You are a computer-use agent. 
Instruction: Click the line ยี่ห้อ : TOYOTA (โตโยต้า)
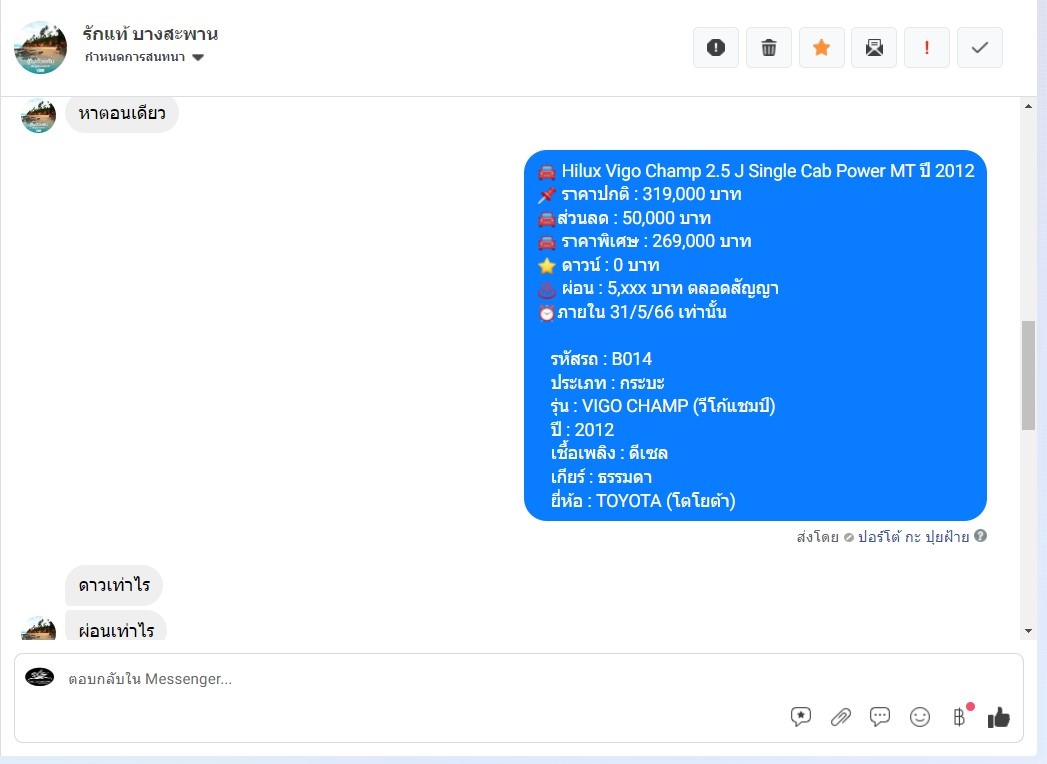[643, 501]
